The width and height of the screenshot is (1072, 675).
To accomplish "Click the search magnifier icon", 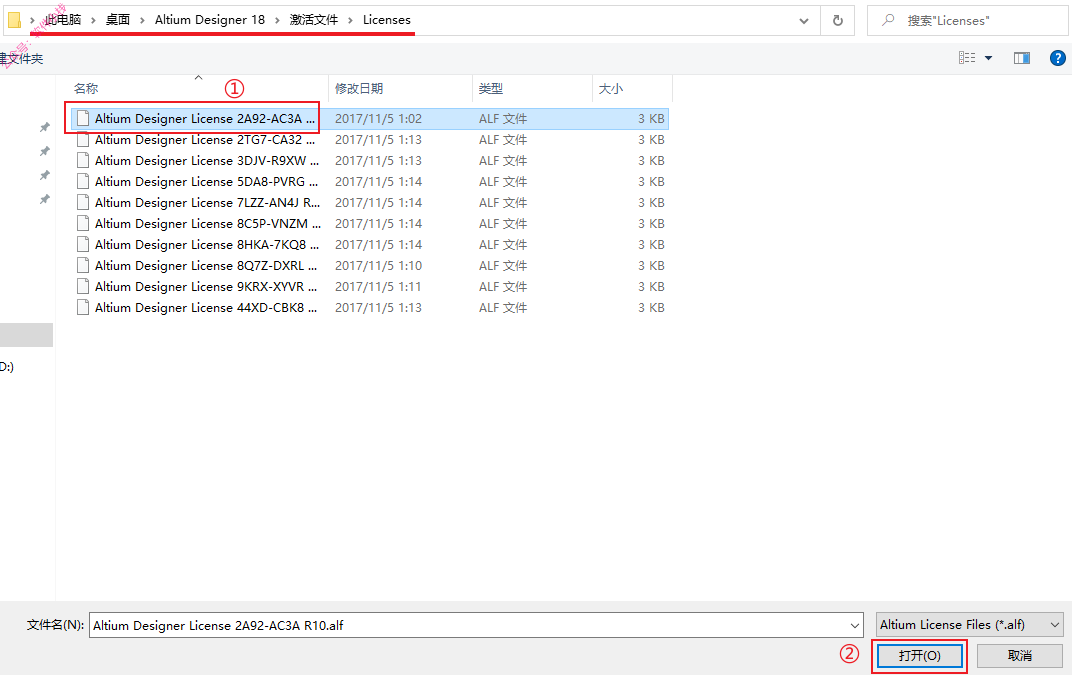I will click(x=888, y=21).
